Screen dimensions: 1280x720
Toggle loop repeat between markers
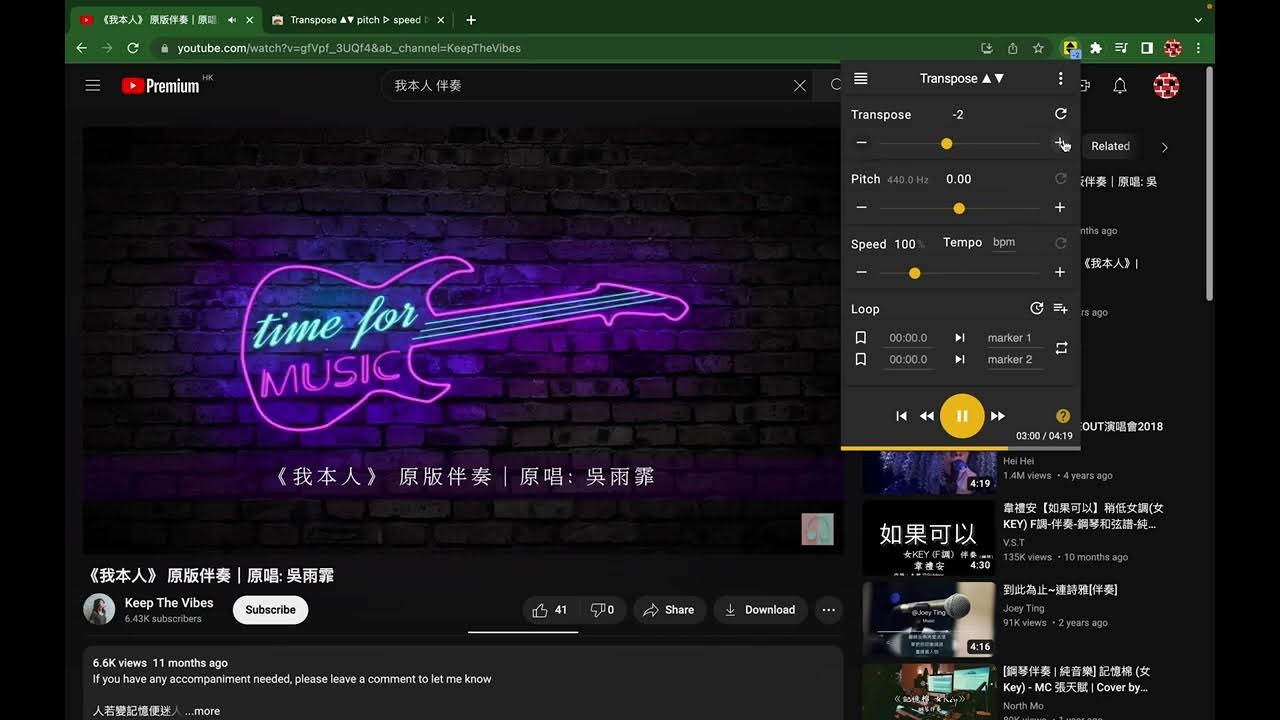[x=1061, y=348]
